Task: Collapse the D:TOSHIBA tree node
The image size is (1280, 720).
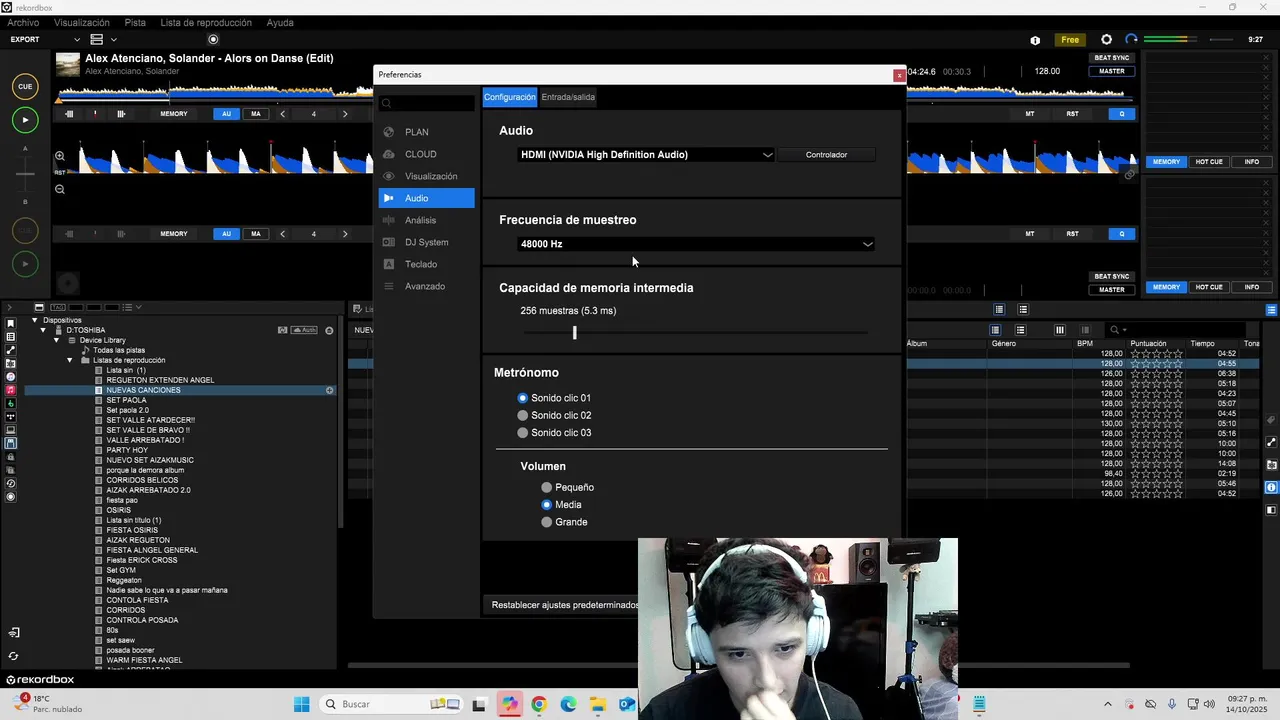Action: [43, 330]
